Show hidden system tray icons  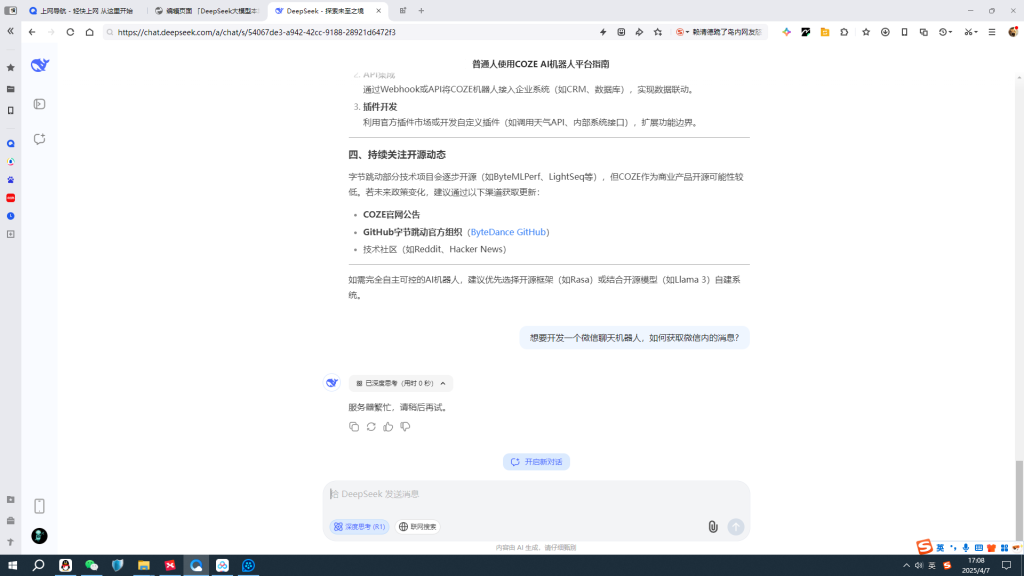coord(906,566)
